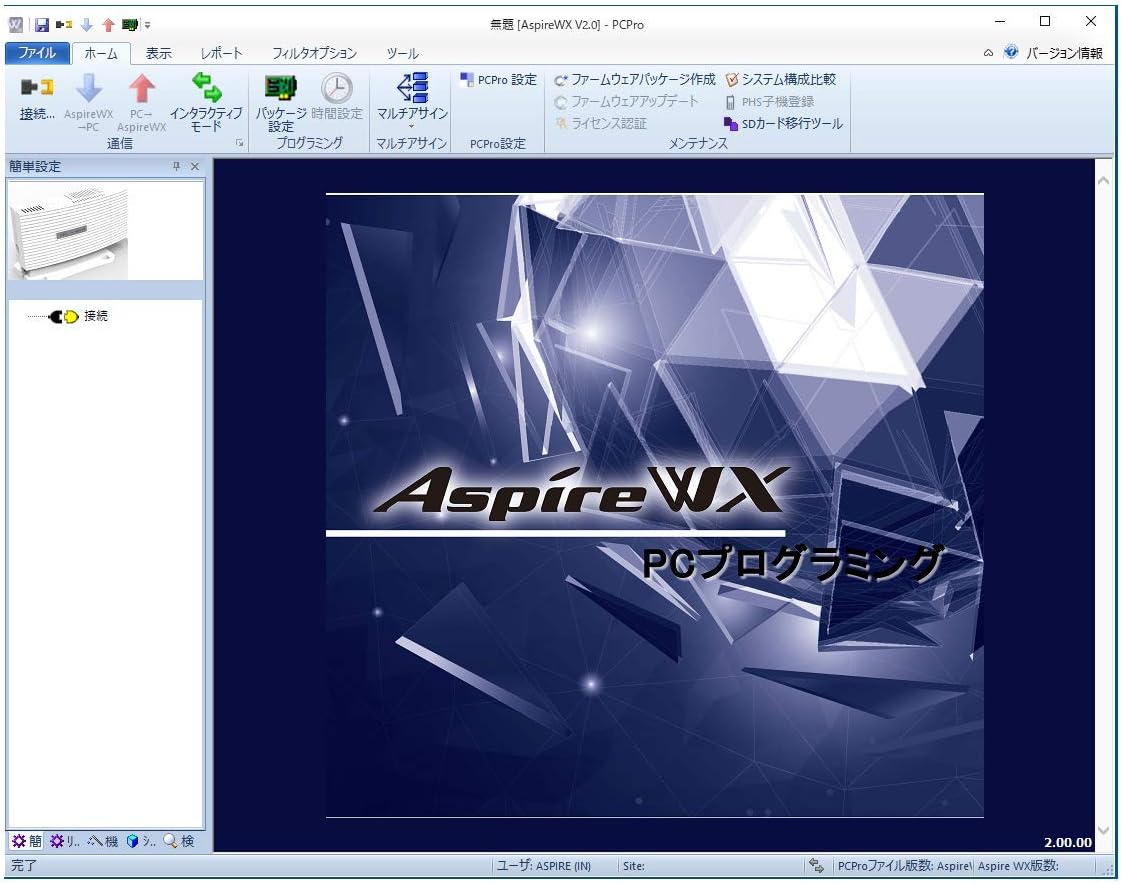The width and height of the screenshot is (1122, 884).
Task: Click the 接続... connect button in the ribbon
Action: click(37, 98)
